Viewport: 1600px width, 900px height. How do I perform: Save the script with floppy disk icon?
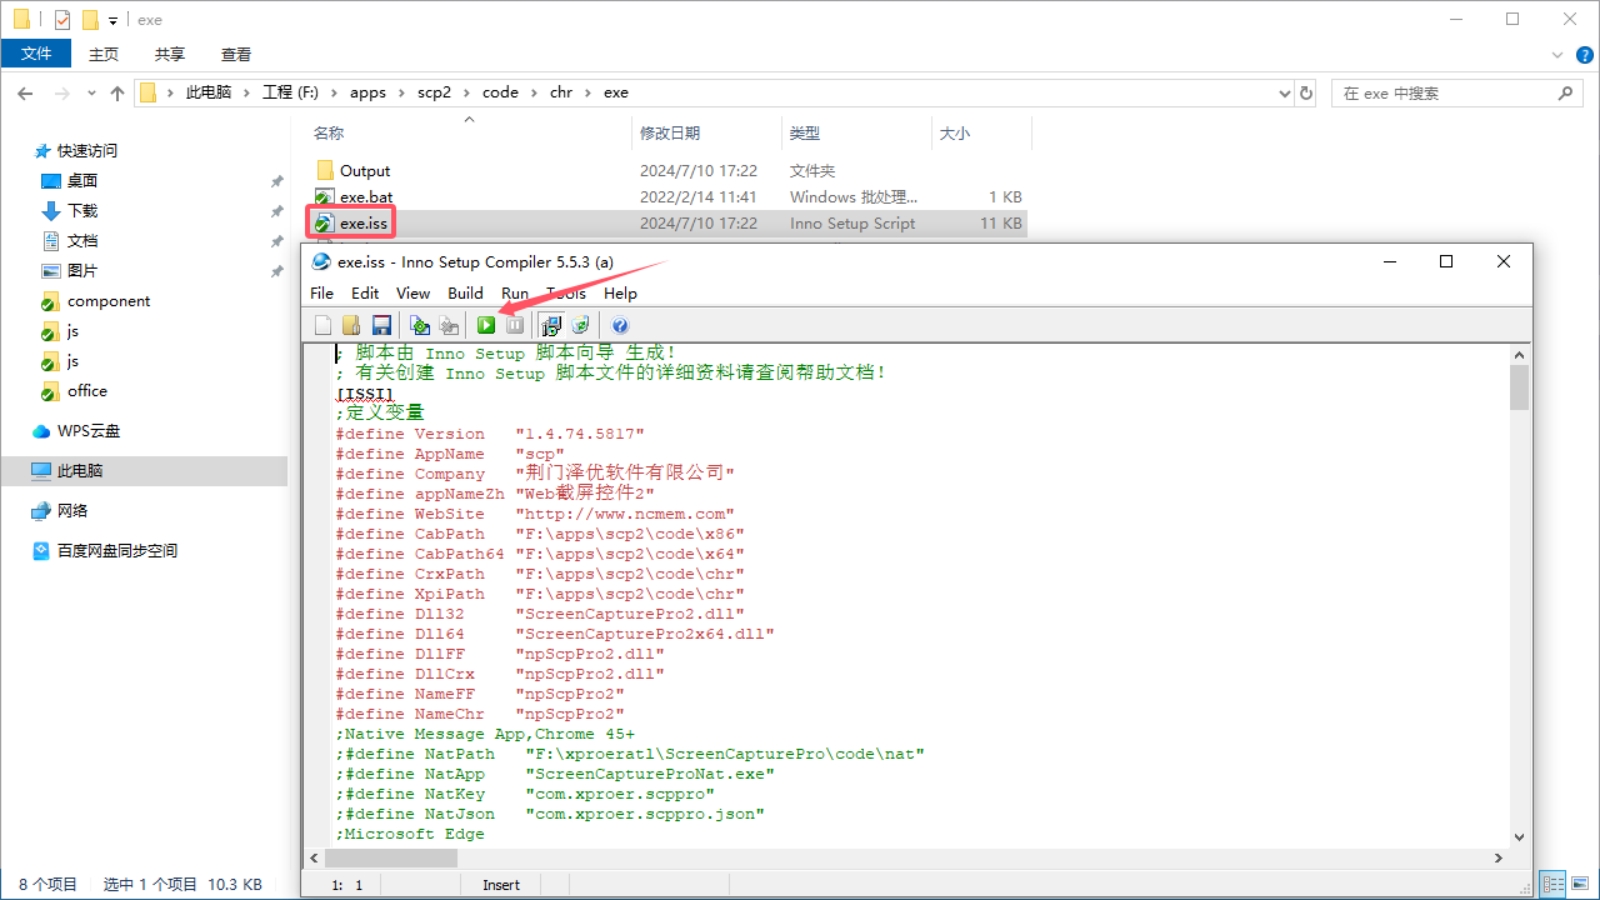[381, 325]
